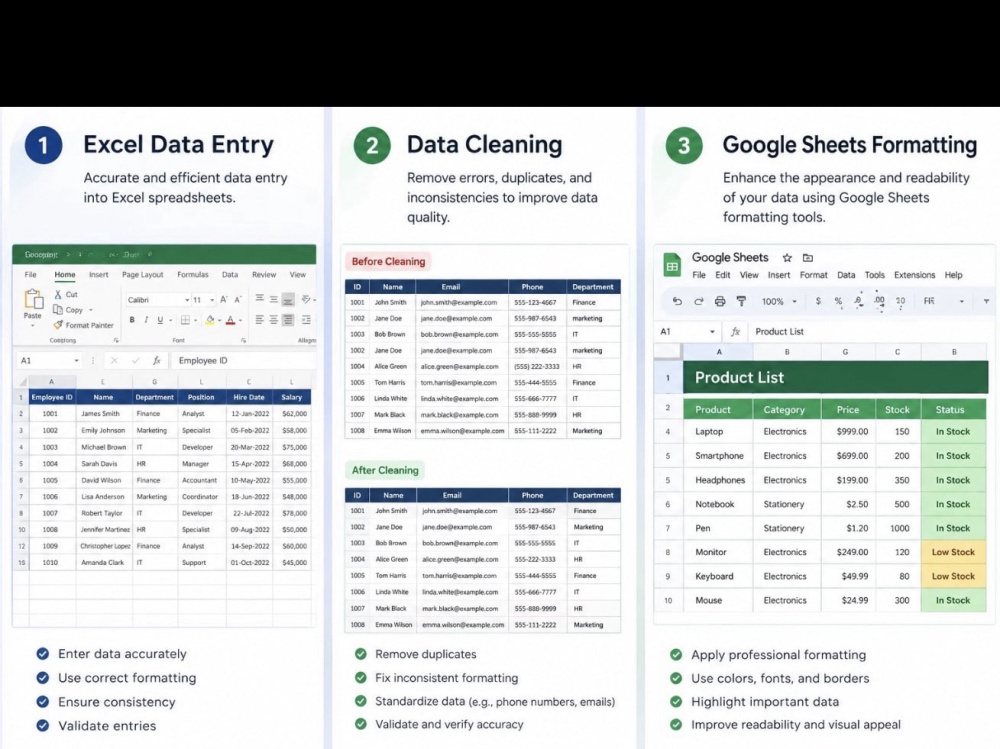Click the Sheets formula bar showing Product List
This screenshot has height=749, width=1000.
point(871,332)
